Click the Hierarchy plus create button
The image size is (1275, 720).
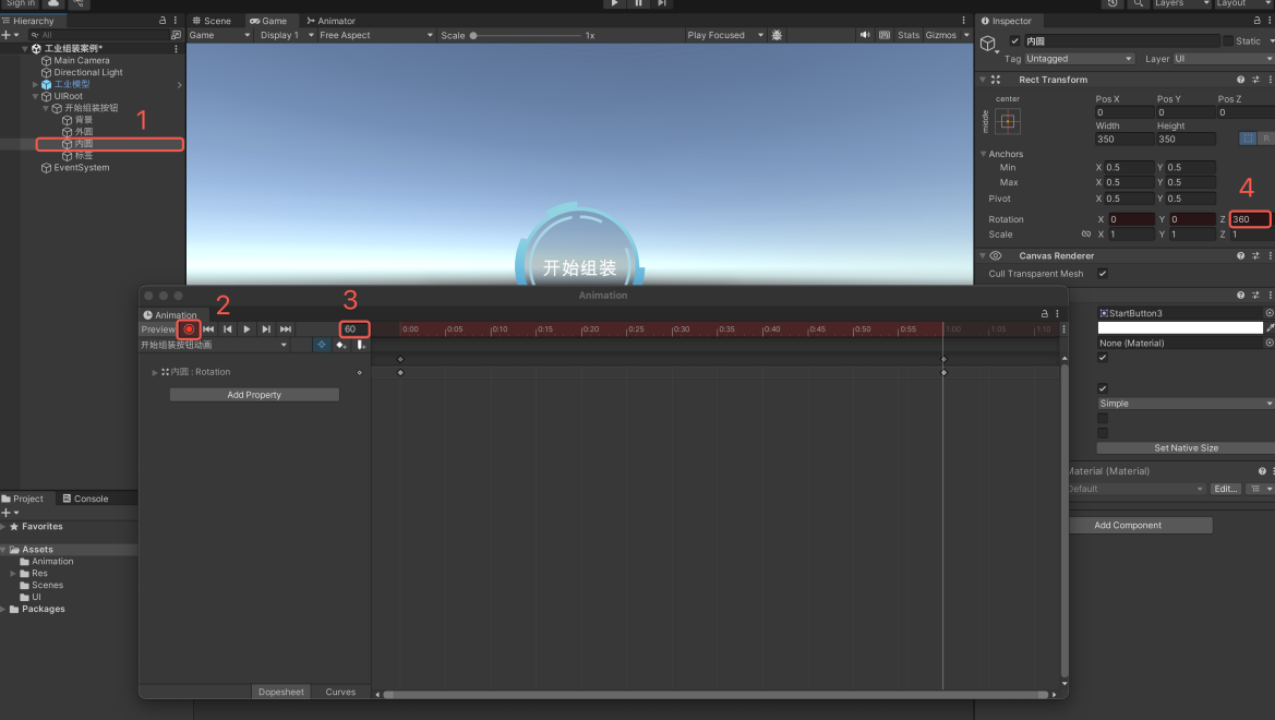tap(9, 35)
